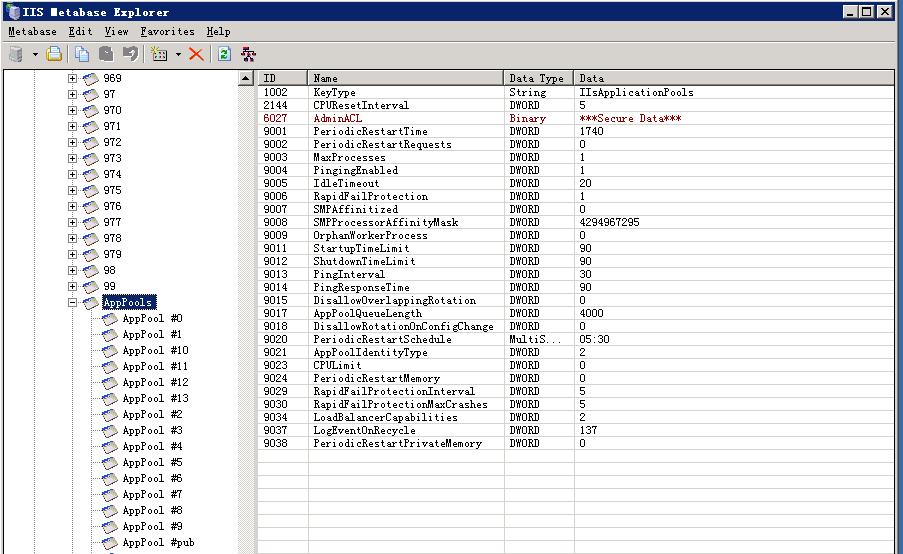Viewport: 903px width, 554px height.
Task: Click the folder icon of node 970
Action: pyautogui.click(x=90, y=111)
